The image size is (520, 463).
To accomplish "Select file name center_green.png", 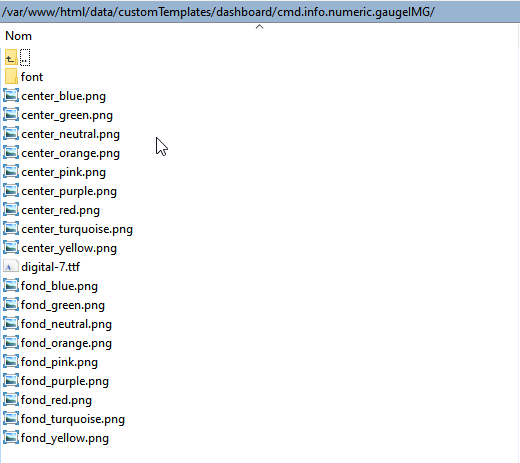I will (67, 115).
